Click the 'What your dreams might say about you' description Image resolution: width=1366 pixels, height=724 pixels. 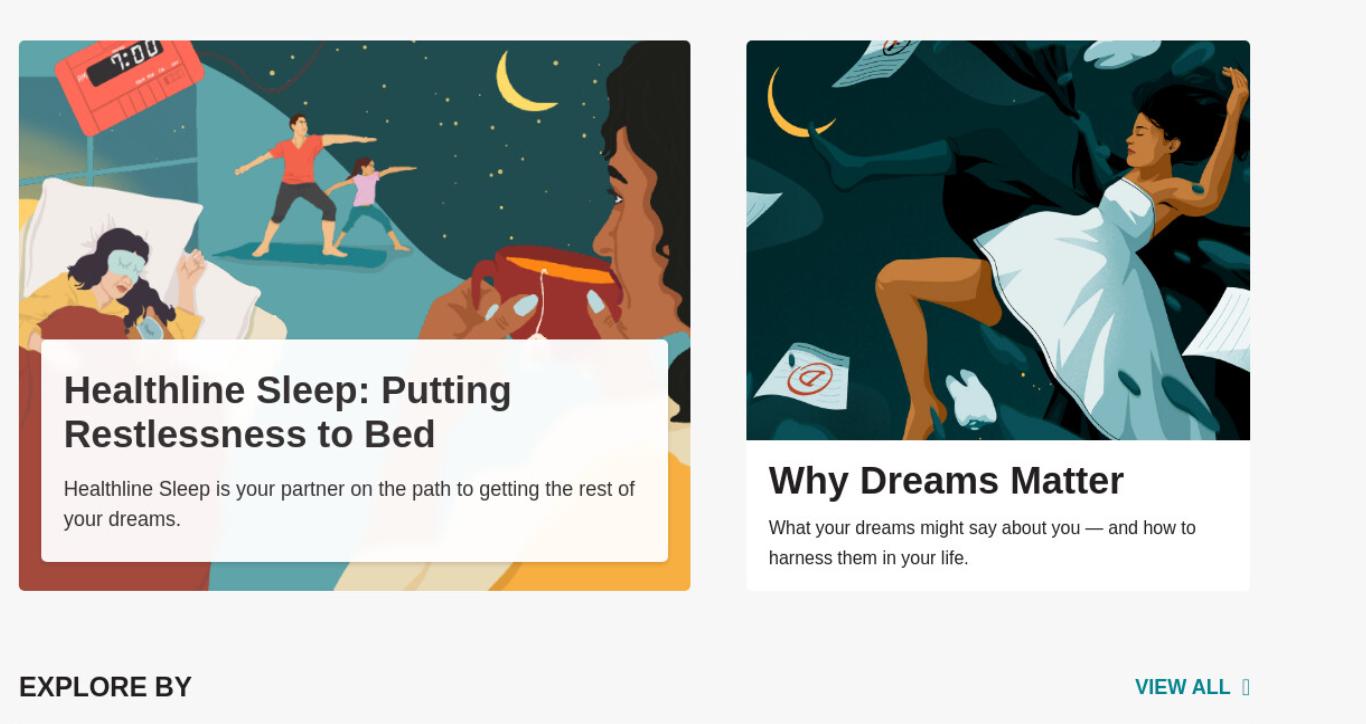coord(982,543)
